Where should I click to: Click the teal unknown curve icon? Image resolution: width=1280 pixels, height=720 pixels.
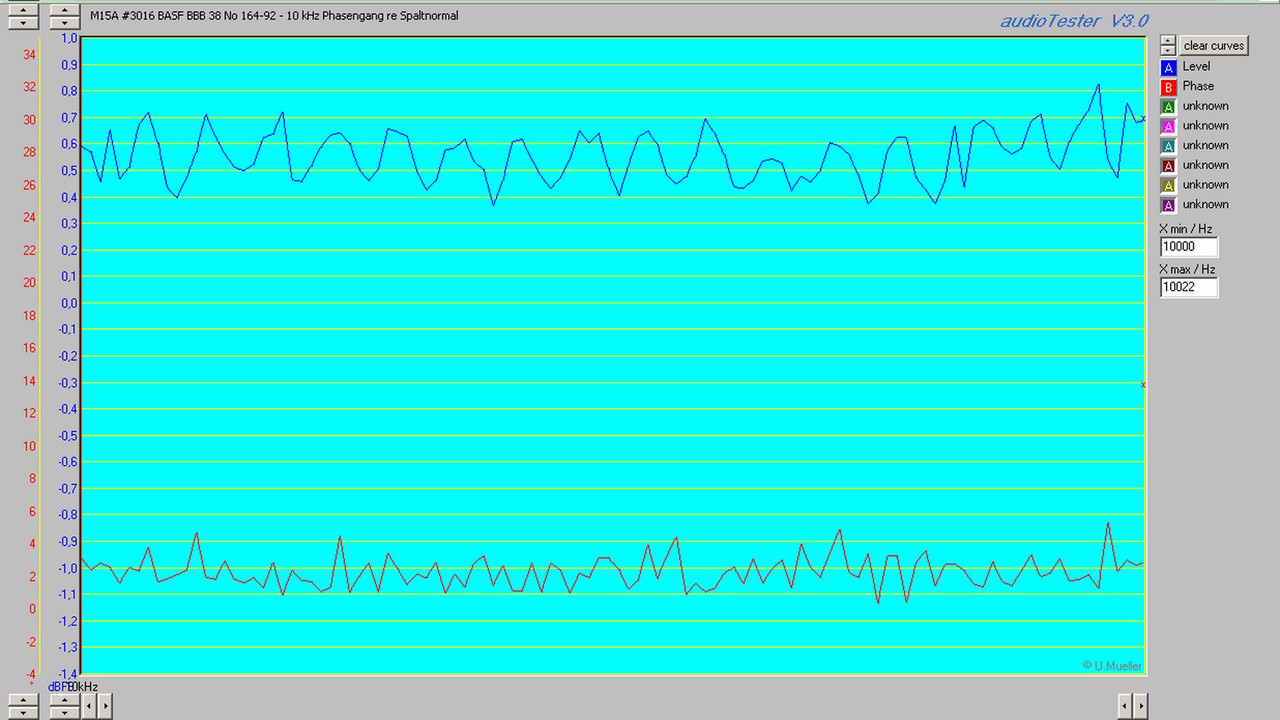pos(1168,145)
